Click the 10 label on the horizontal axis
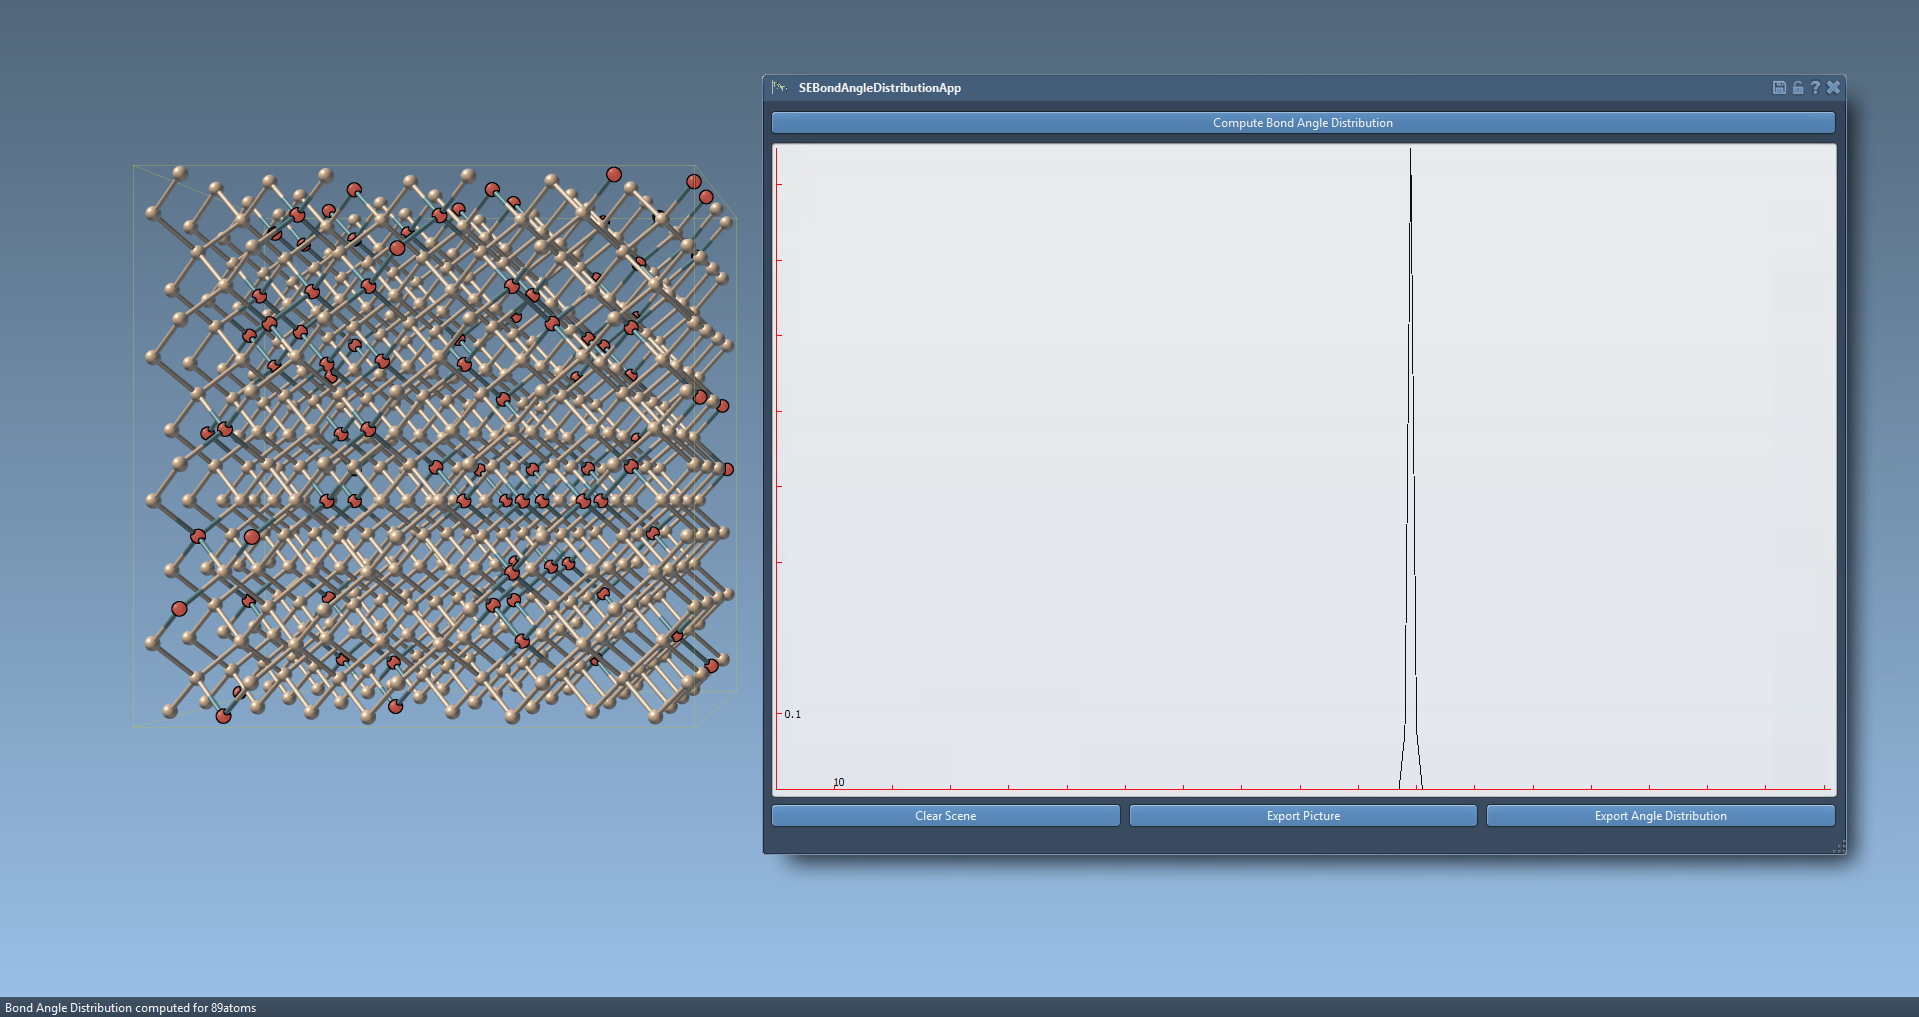This screenshot has width=1919, height=1017. tap(839, 782)
